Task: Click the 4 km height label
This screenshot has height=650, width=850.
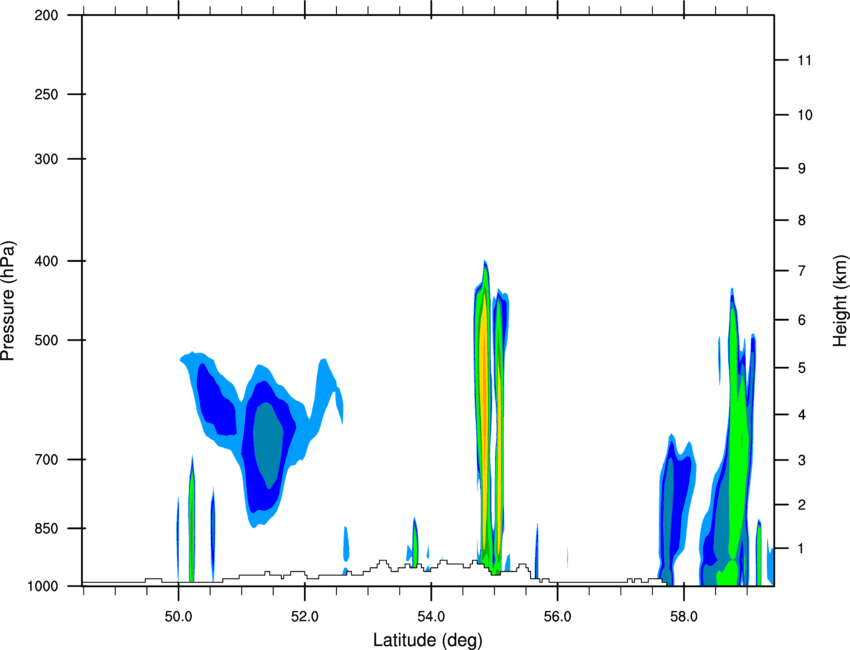Action: point(802,415)
